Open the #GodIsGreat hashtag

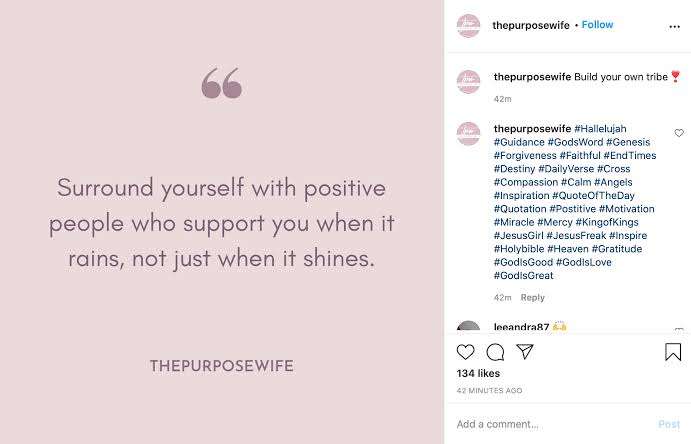click(x=524, y=276)
